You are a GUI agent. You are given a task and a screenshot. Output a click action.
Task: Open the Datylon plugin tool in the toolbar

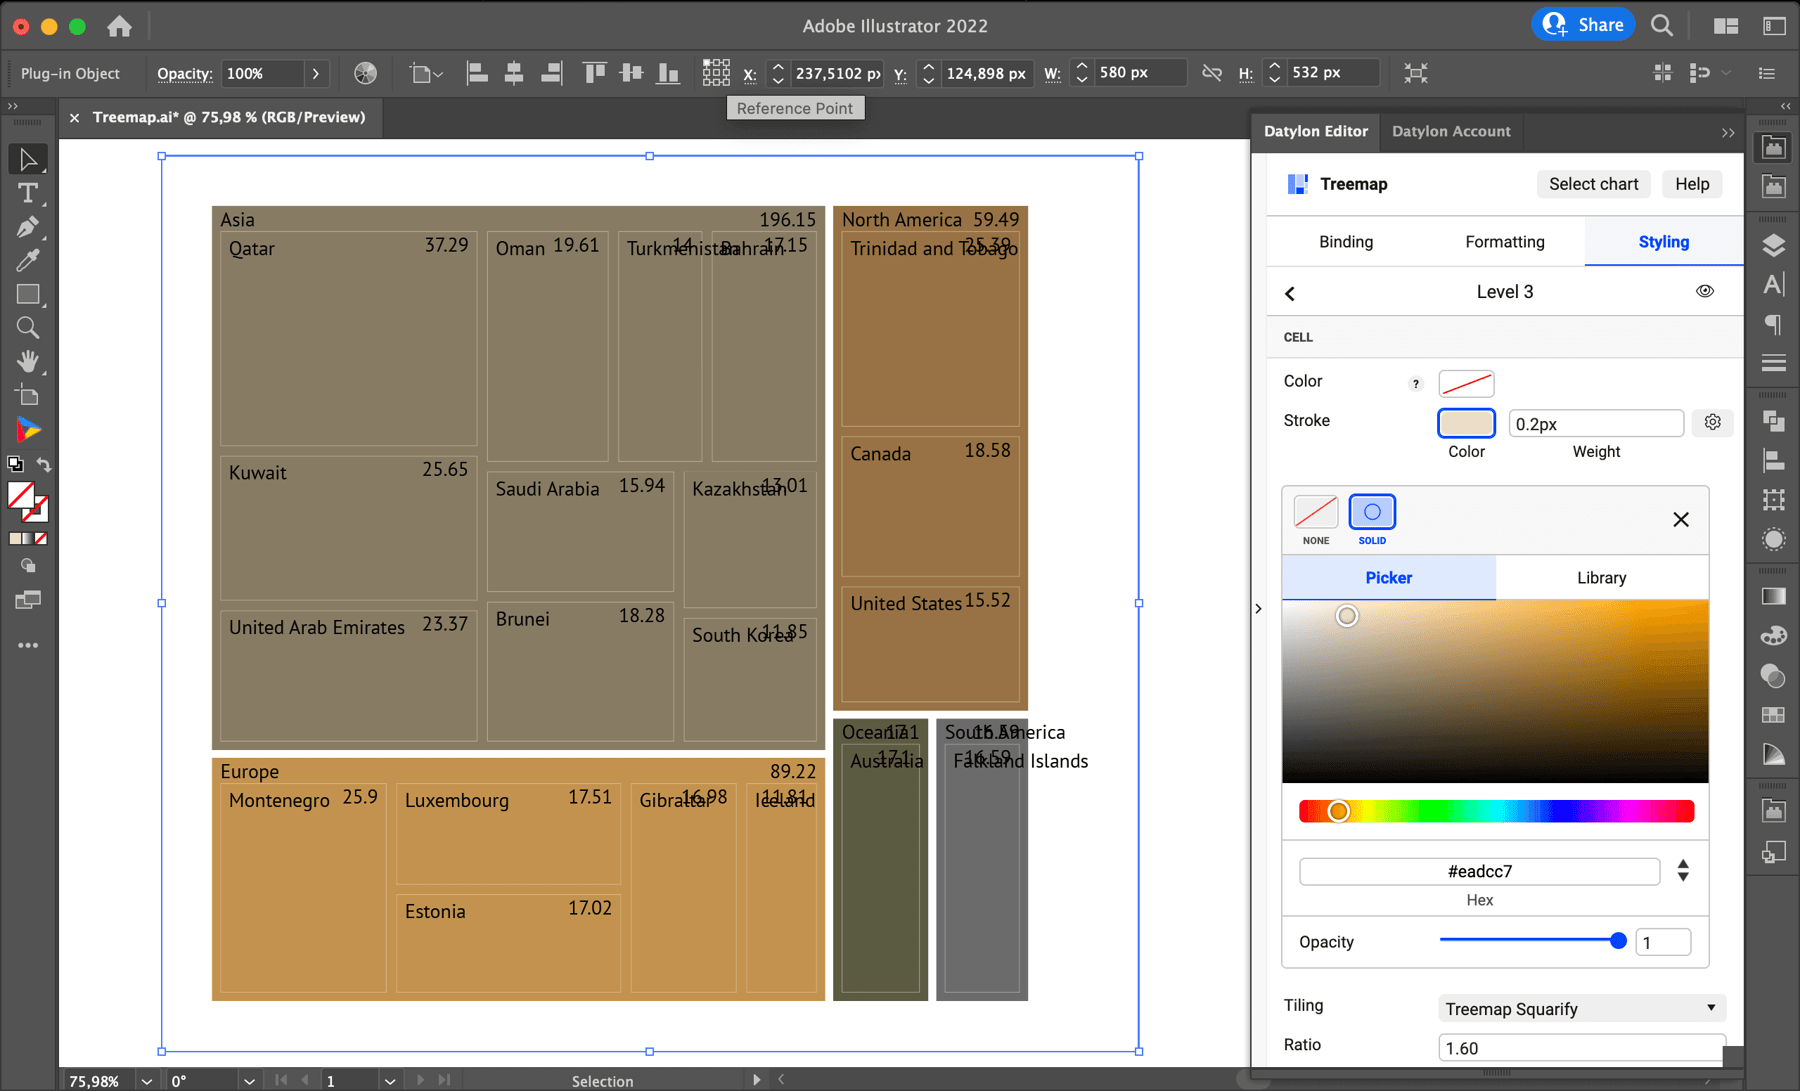point(27,430)
